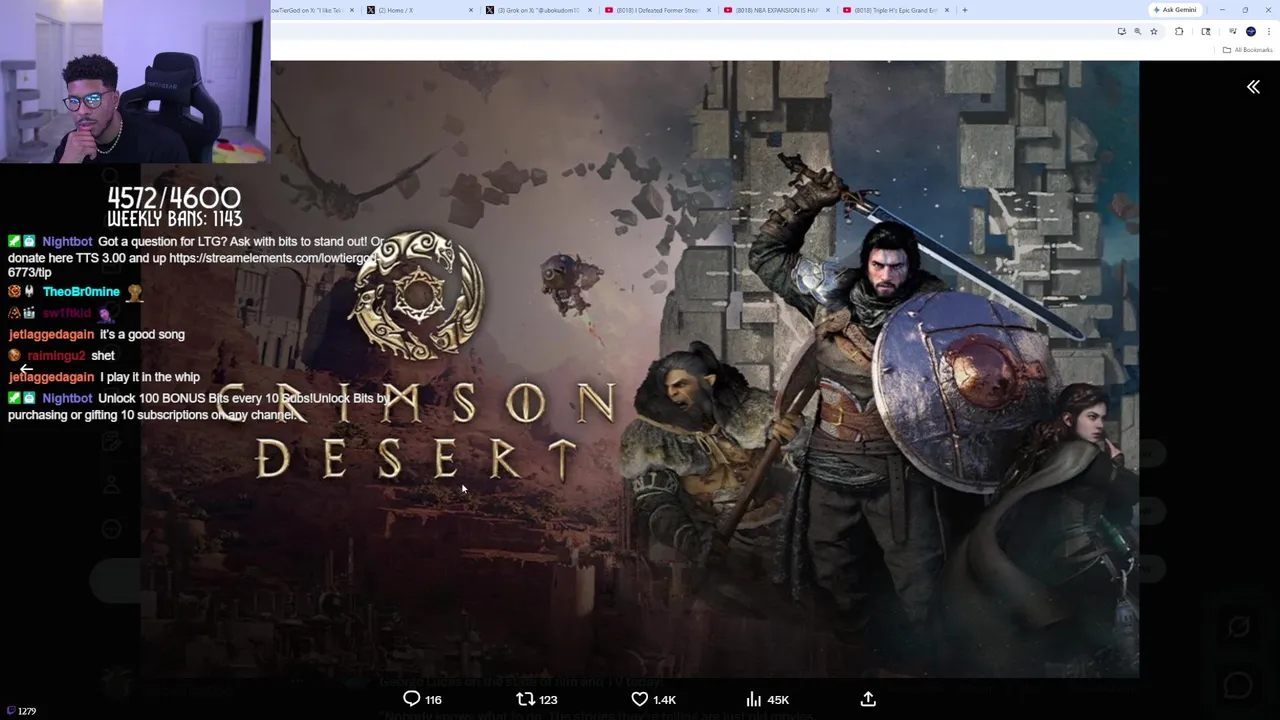The height and width of the screenshot is (720, 1280).
Task: Install app icon in the address bar
Action: pyautogui.click(x=1121, y=31)
